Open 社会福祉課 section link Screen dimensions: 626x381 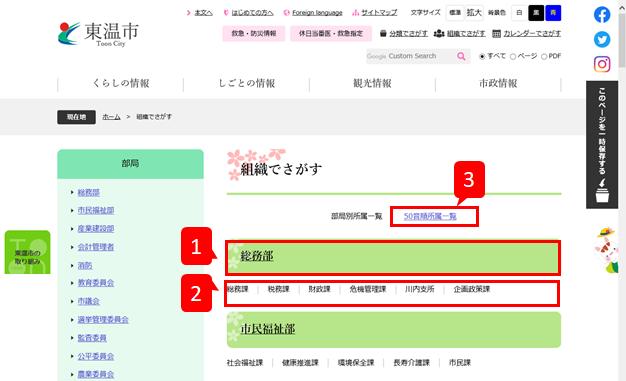[245, 363]
